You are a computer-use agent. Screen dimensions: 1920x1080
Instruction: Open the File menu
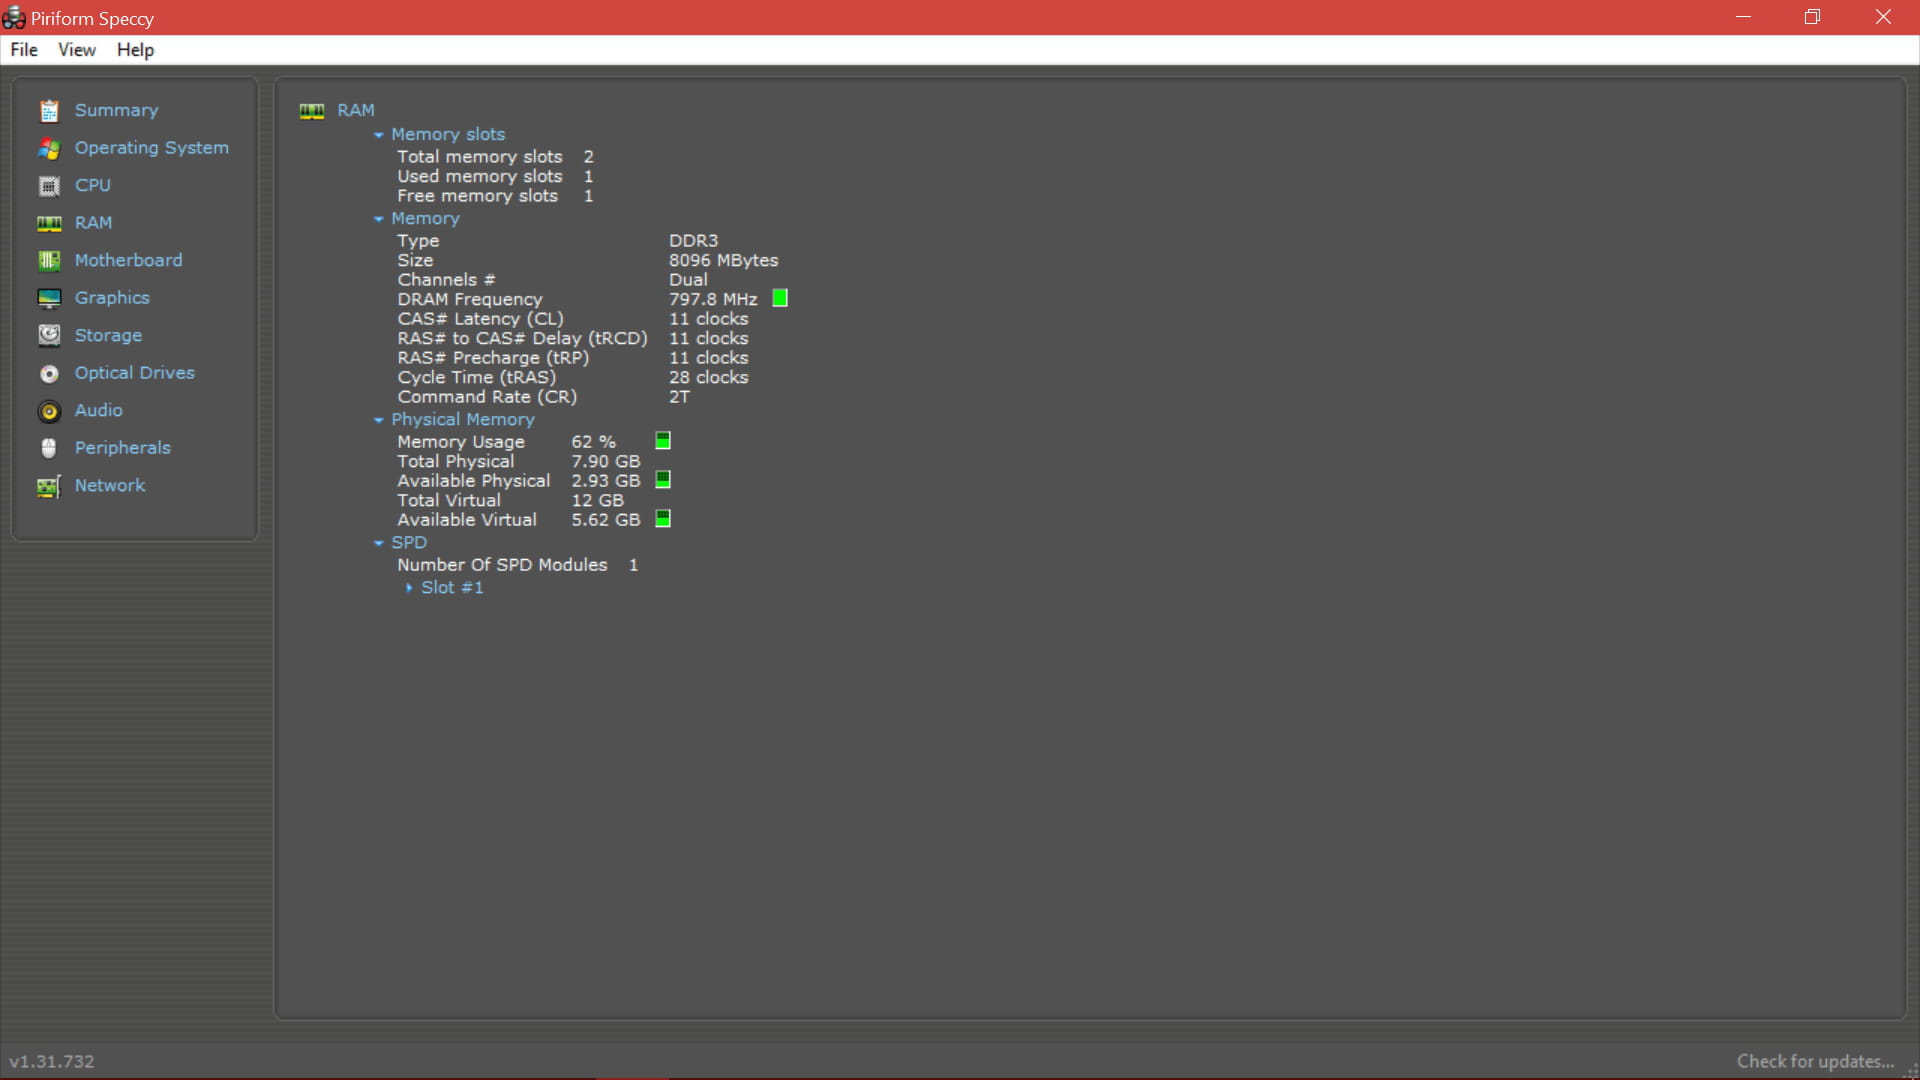pyautogui.click(x=24, y=50)
